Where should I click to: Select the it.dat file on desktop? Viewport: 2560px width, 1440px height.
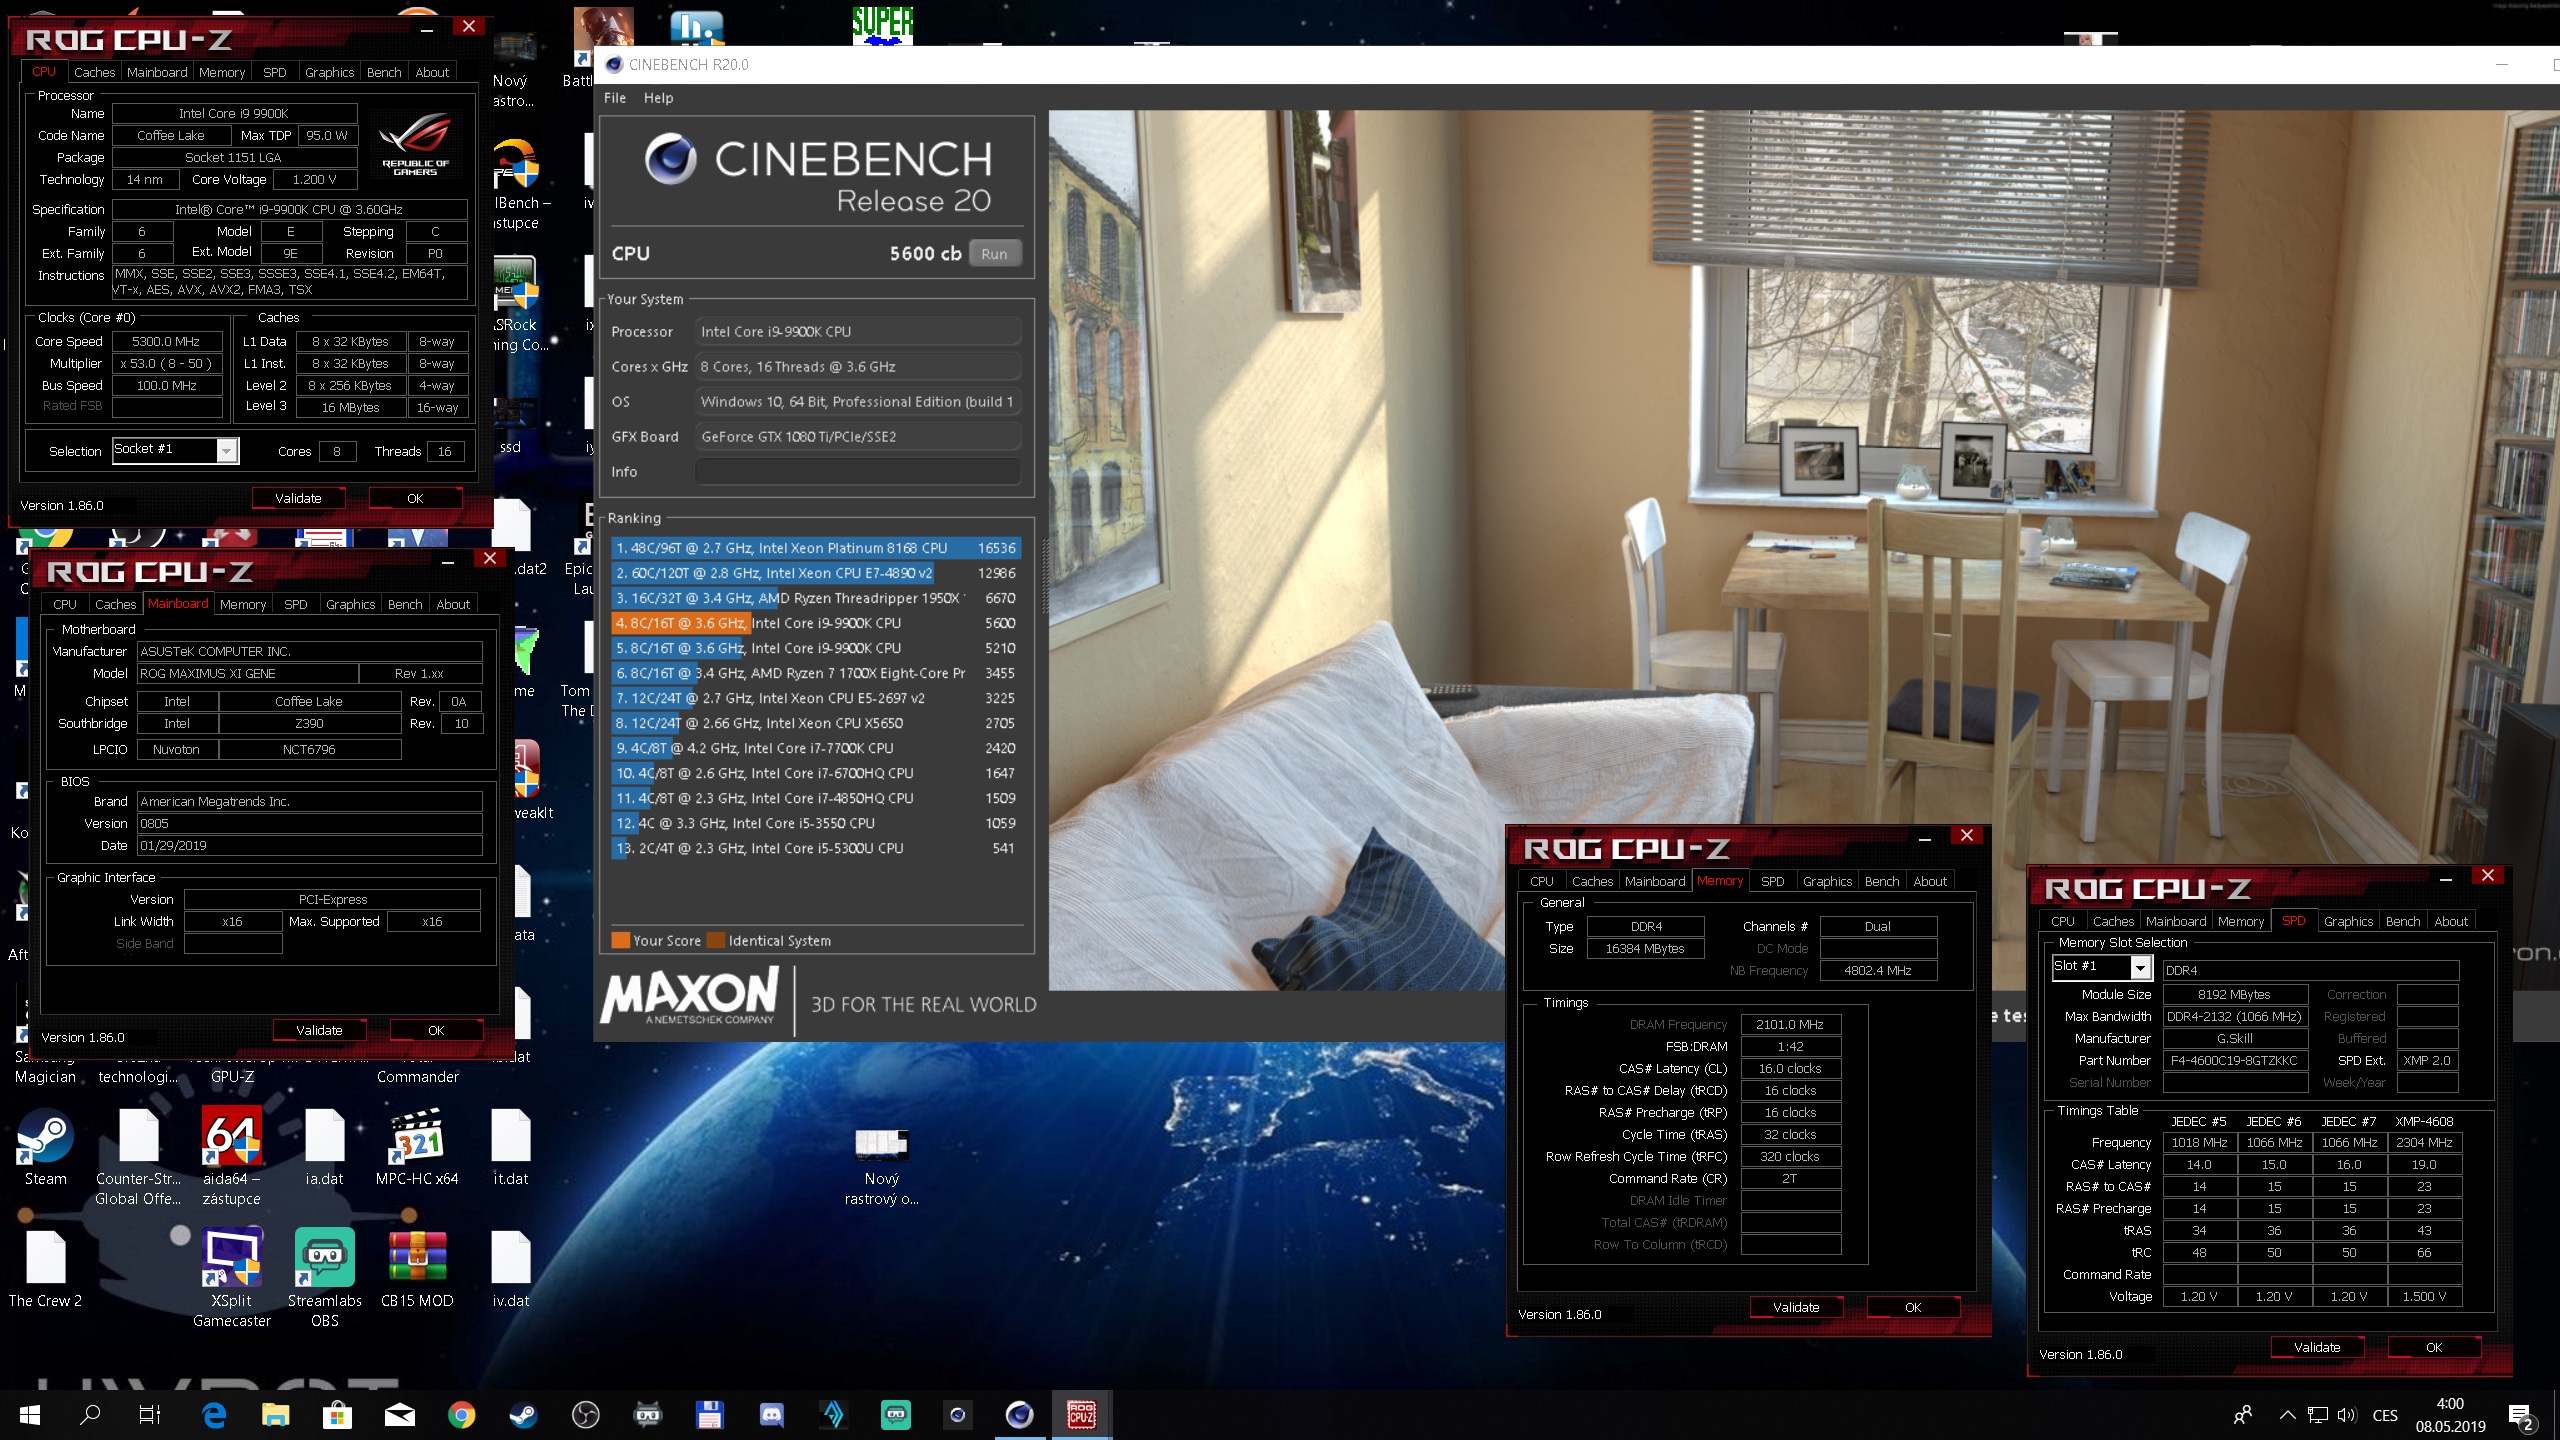510,1145
